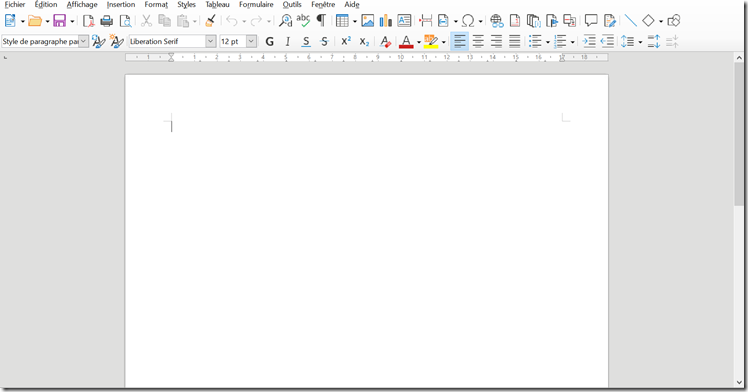Open Find and Replace
This screenshot has width=748, height=392.
285,21
